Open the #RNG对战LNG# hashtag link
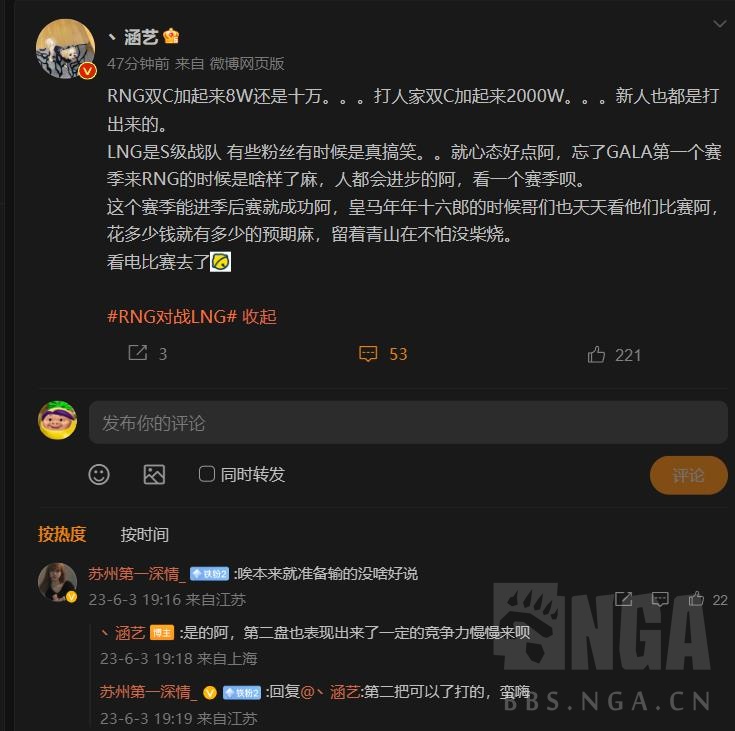Viewport: 735px width, 731px height. 172,317
